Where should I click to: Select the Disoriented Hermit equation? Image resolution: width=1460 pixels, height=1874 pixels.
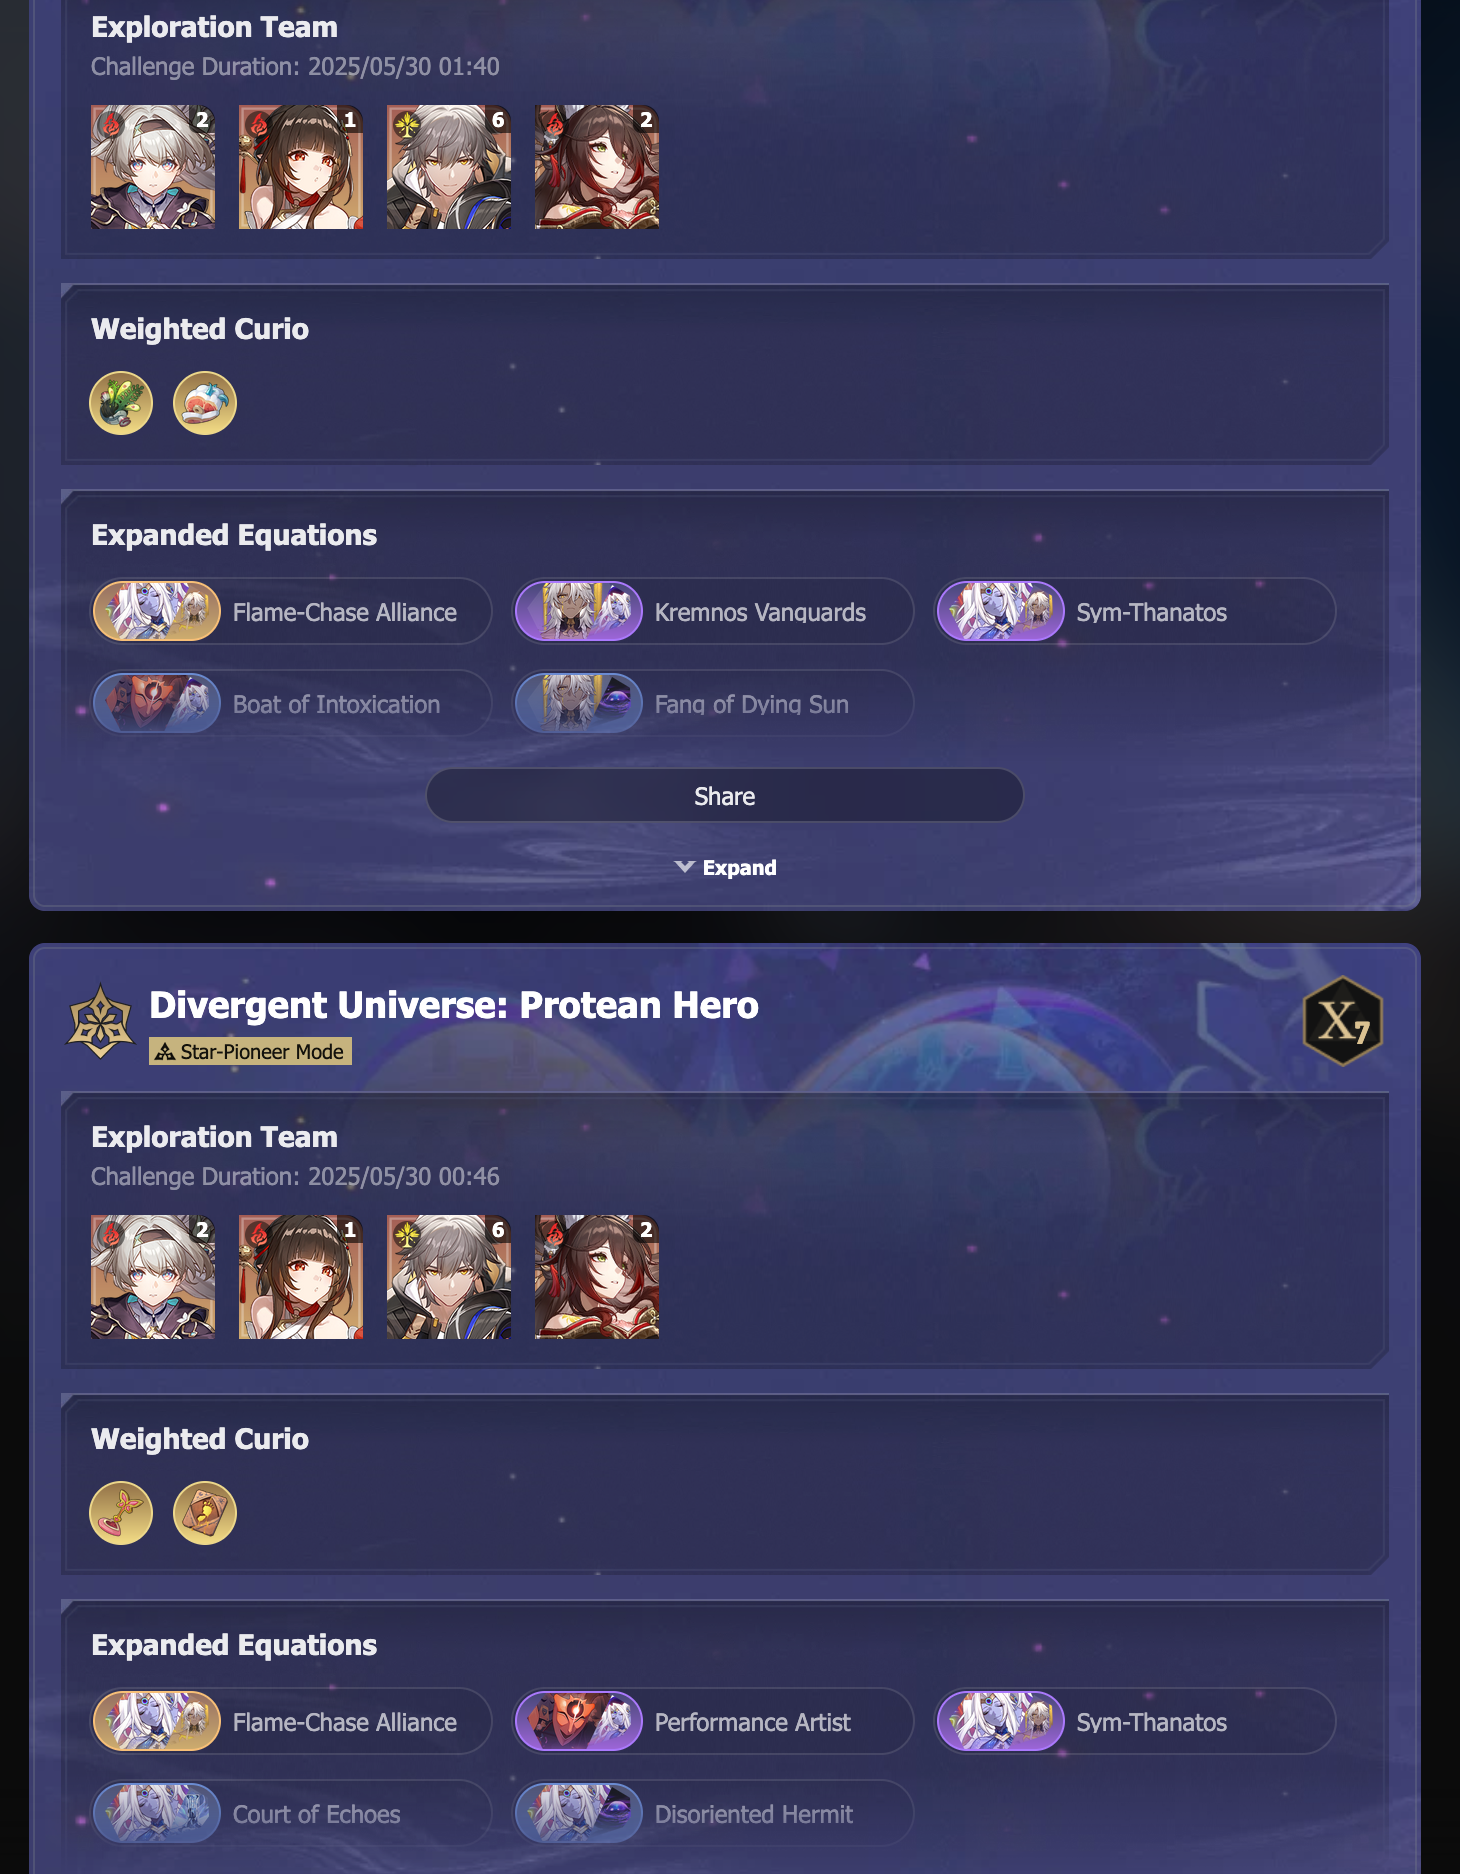click(x=713, y=1814)
